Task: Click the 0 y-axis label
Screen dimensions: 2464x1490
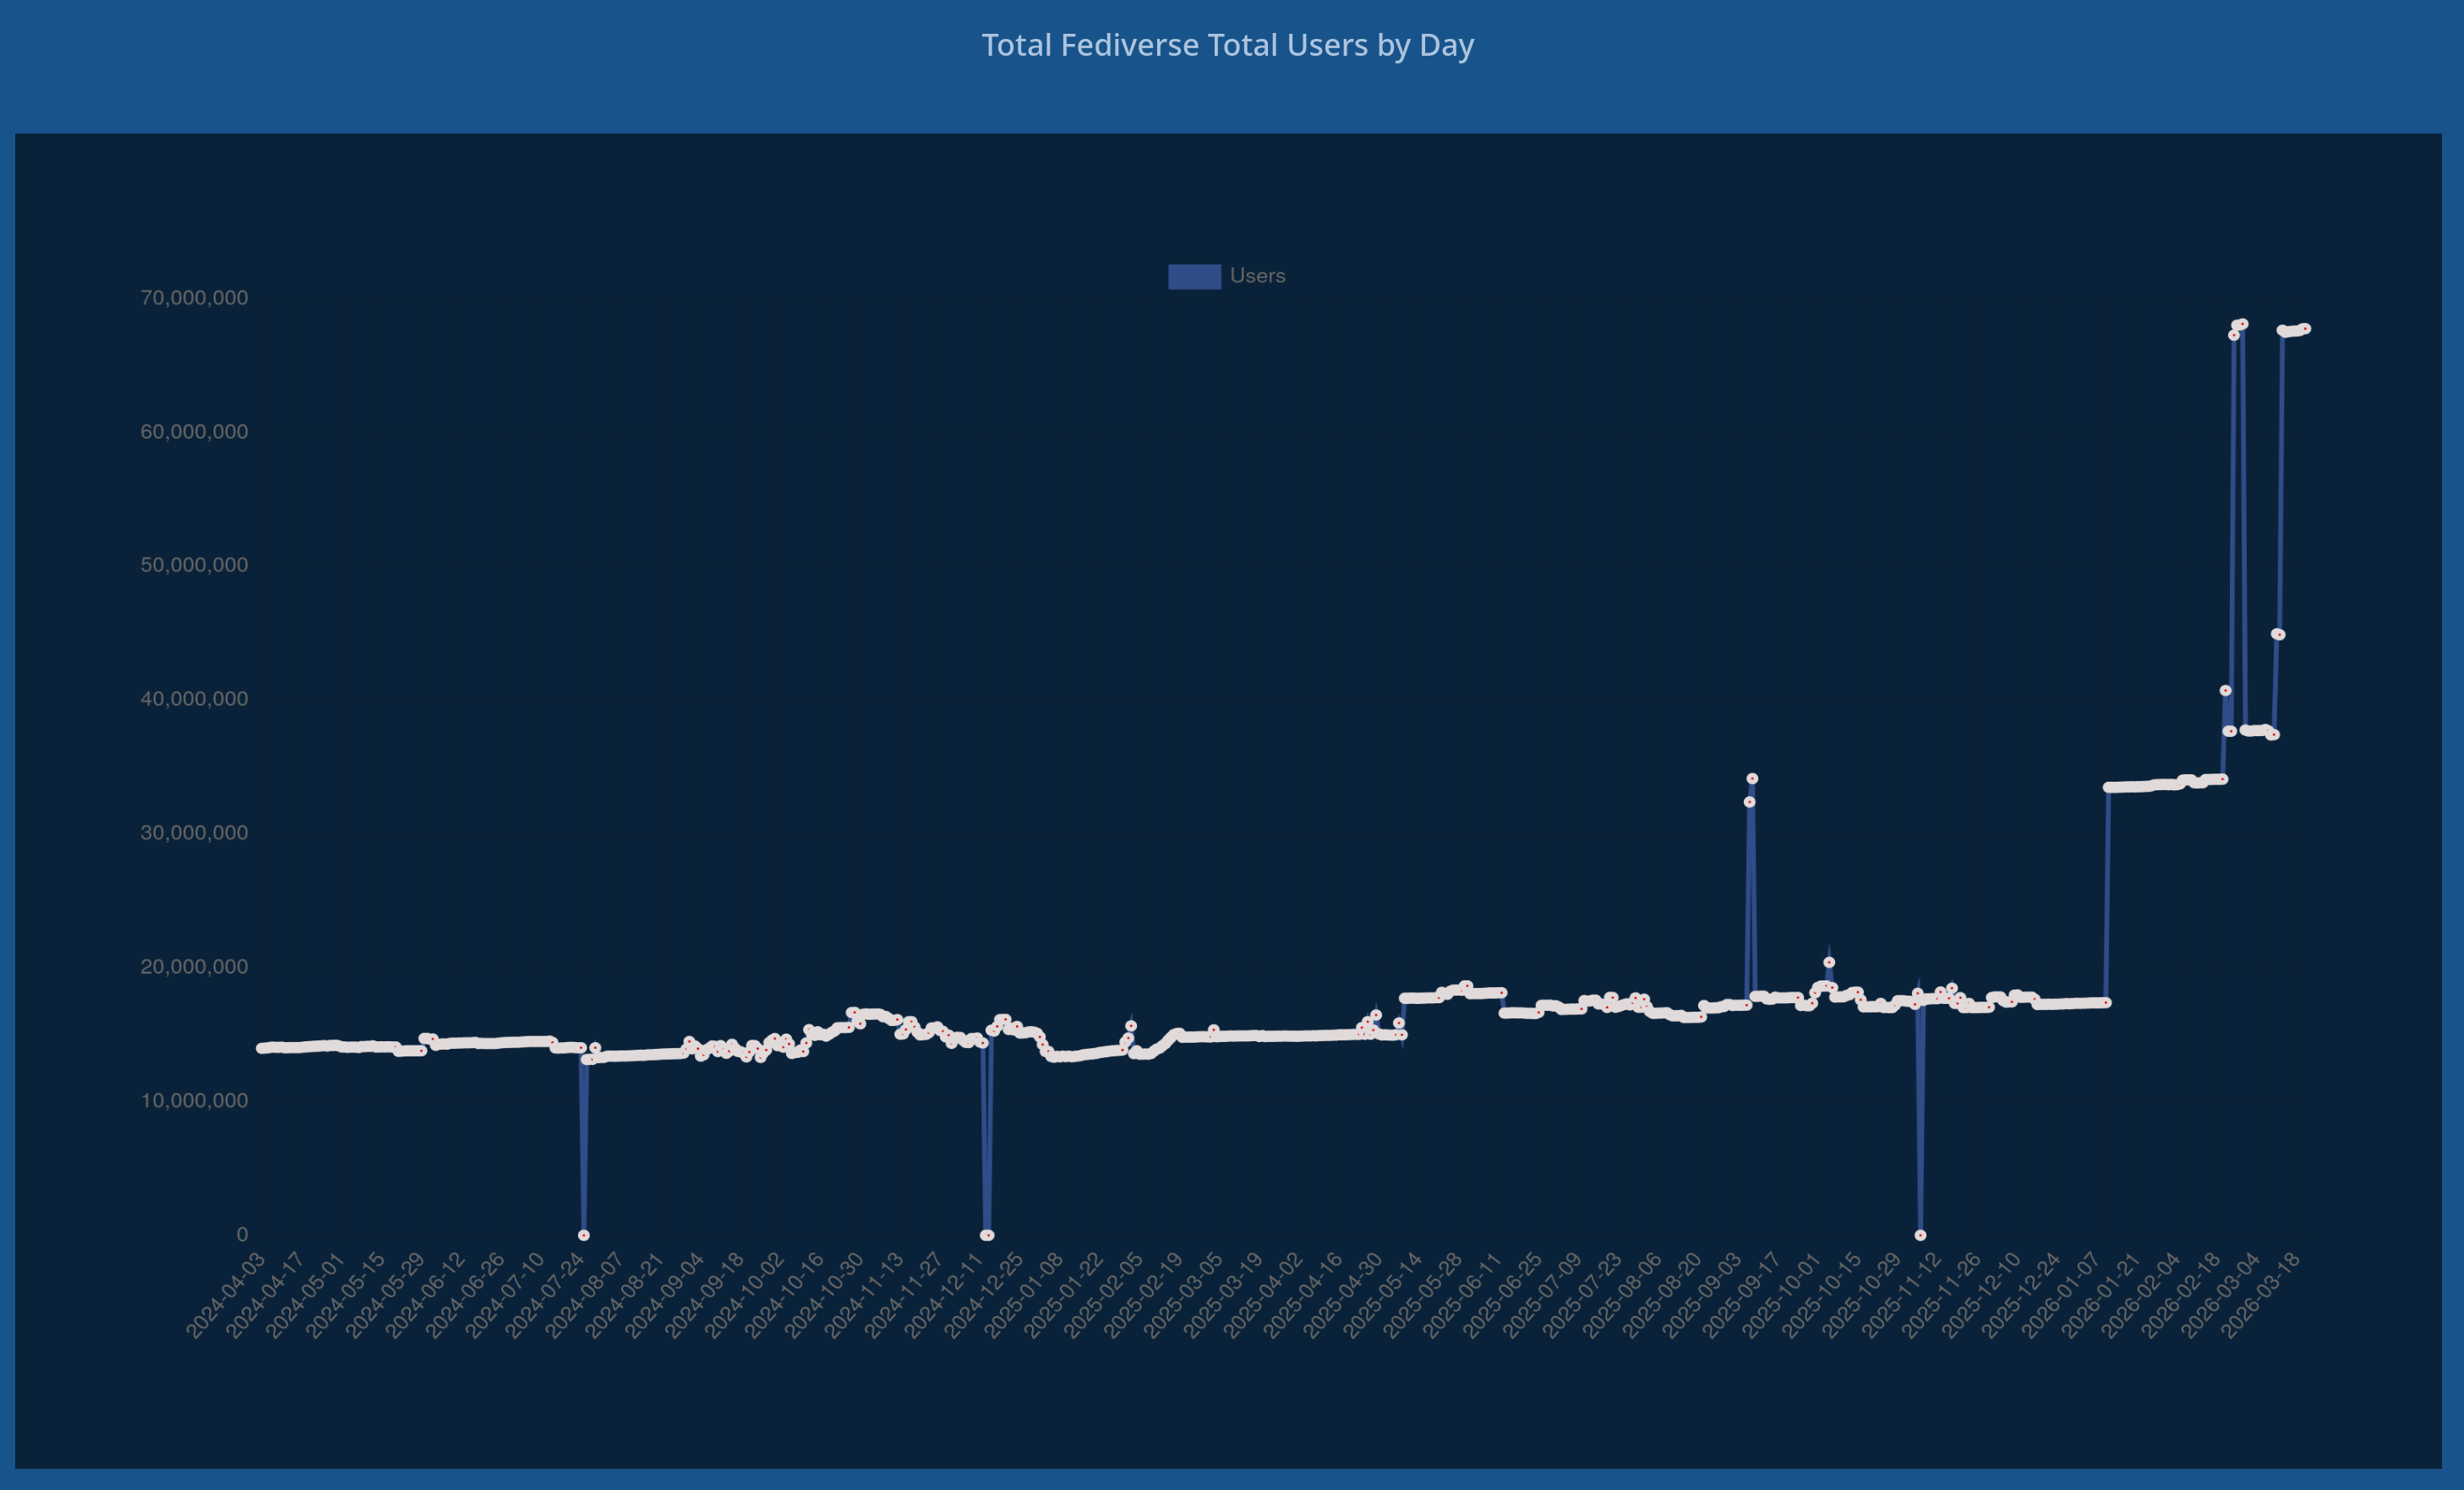Action: pyautogui.click(x=242, y=1235)
